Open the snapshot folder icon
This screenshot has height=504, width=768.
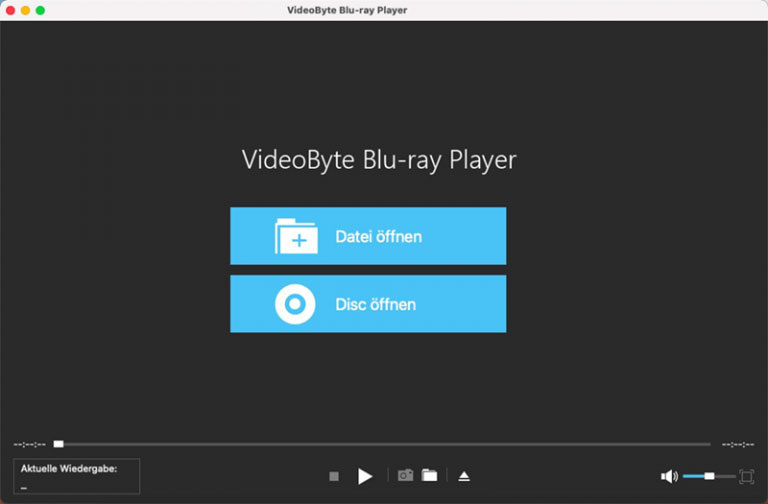(x=430, y=475)
